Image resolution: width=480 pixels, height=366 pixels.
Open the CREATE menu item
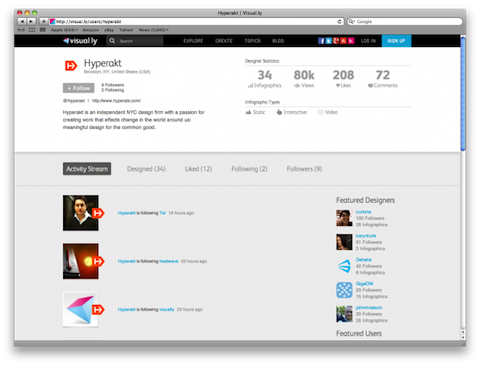(224, 41)
